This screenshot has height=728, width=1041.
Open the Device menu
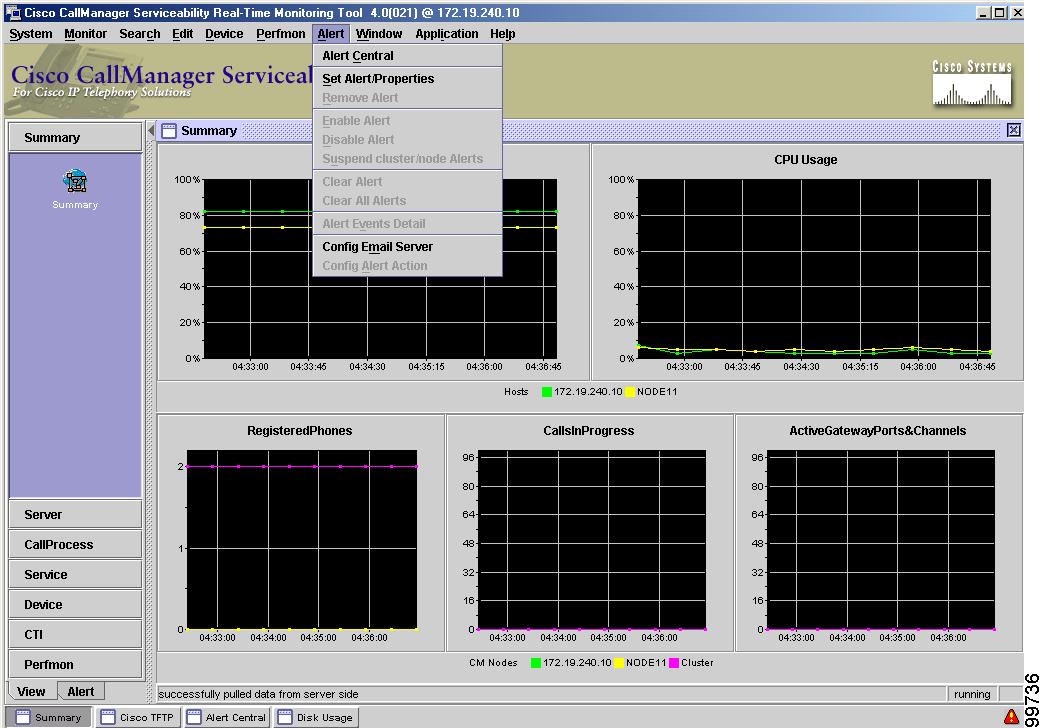[x=224, y=34]
